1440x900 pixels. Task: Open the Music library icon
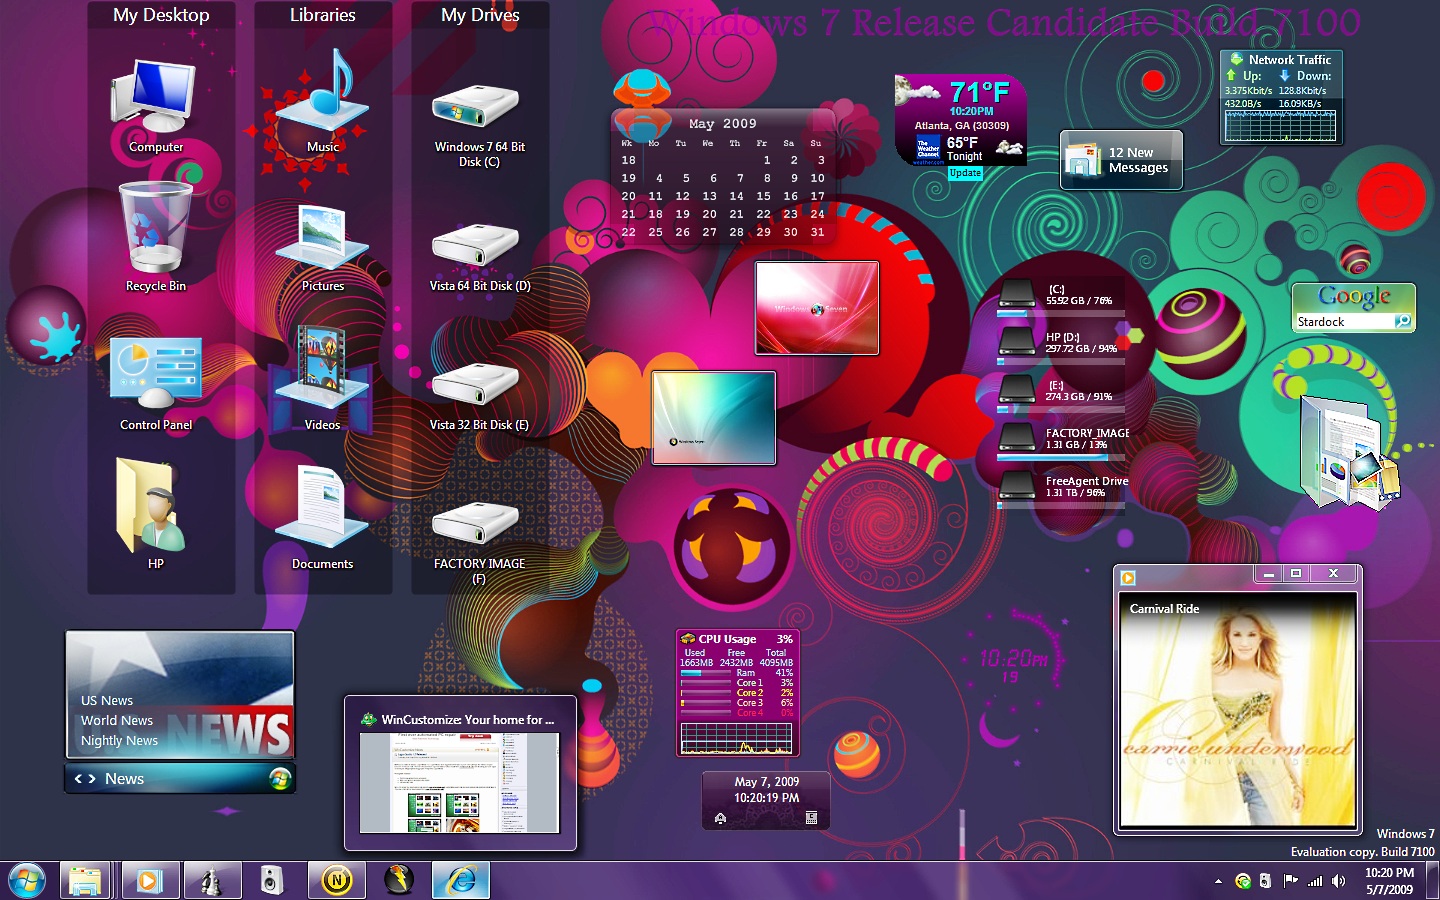point(322,100)
